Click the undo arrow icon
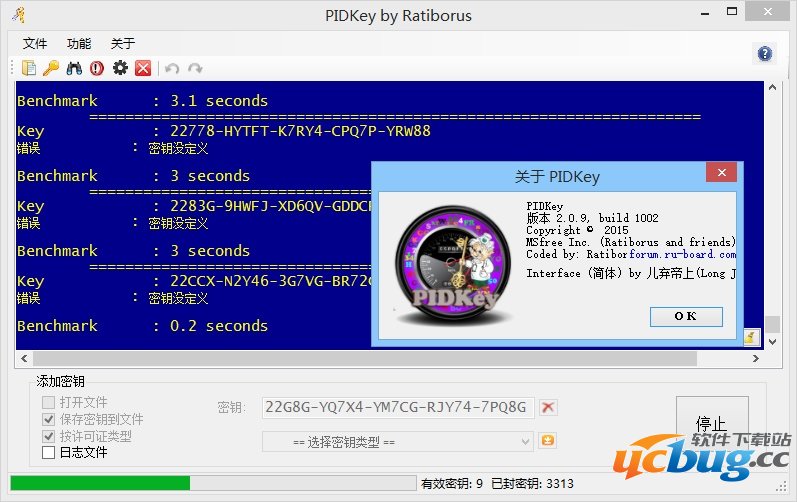797x502 pixels. coord(172,68)
